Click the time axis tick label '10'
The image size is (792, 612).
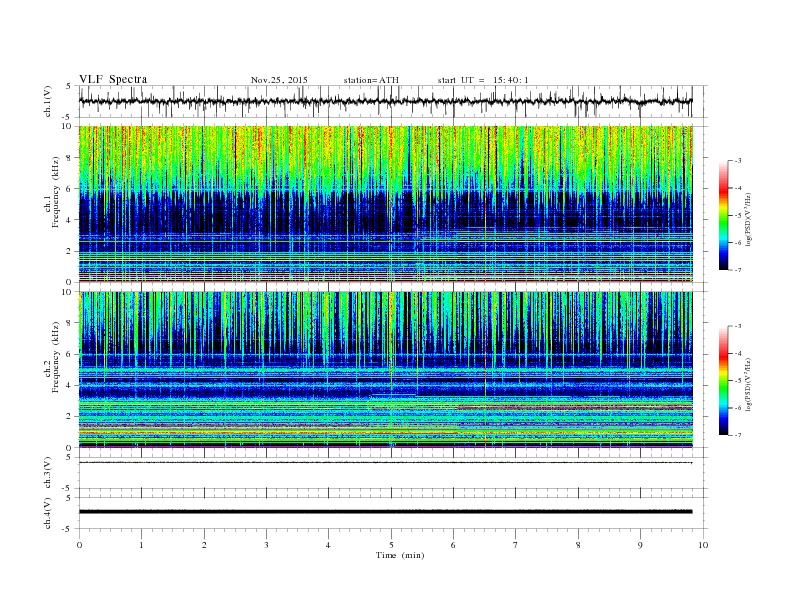pyautogui.click(x=703, y=545)
